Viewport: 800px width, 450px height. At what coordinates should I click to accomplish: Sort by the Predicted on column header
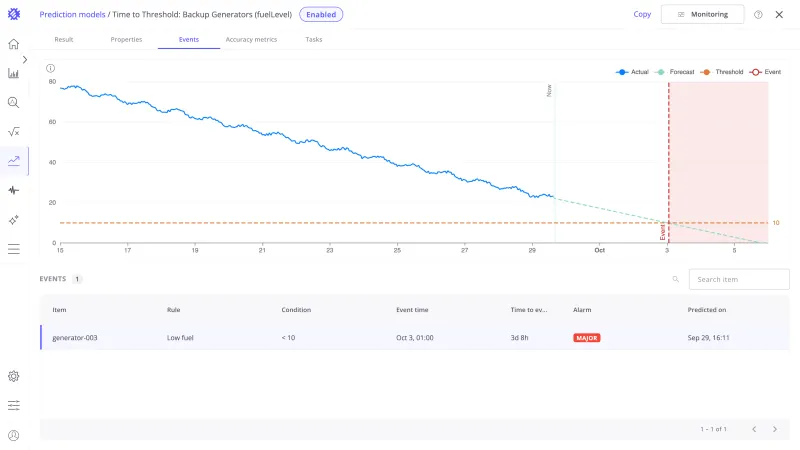(x=707, y=310)
